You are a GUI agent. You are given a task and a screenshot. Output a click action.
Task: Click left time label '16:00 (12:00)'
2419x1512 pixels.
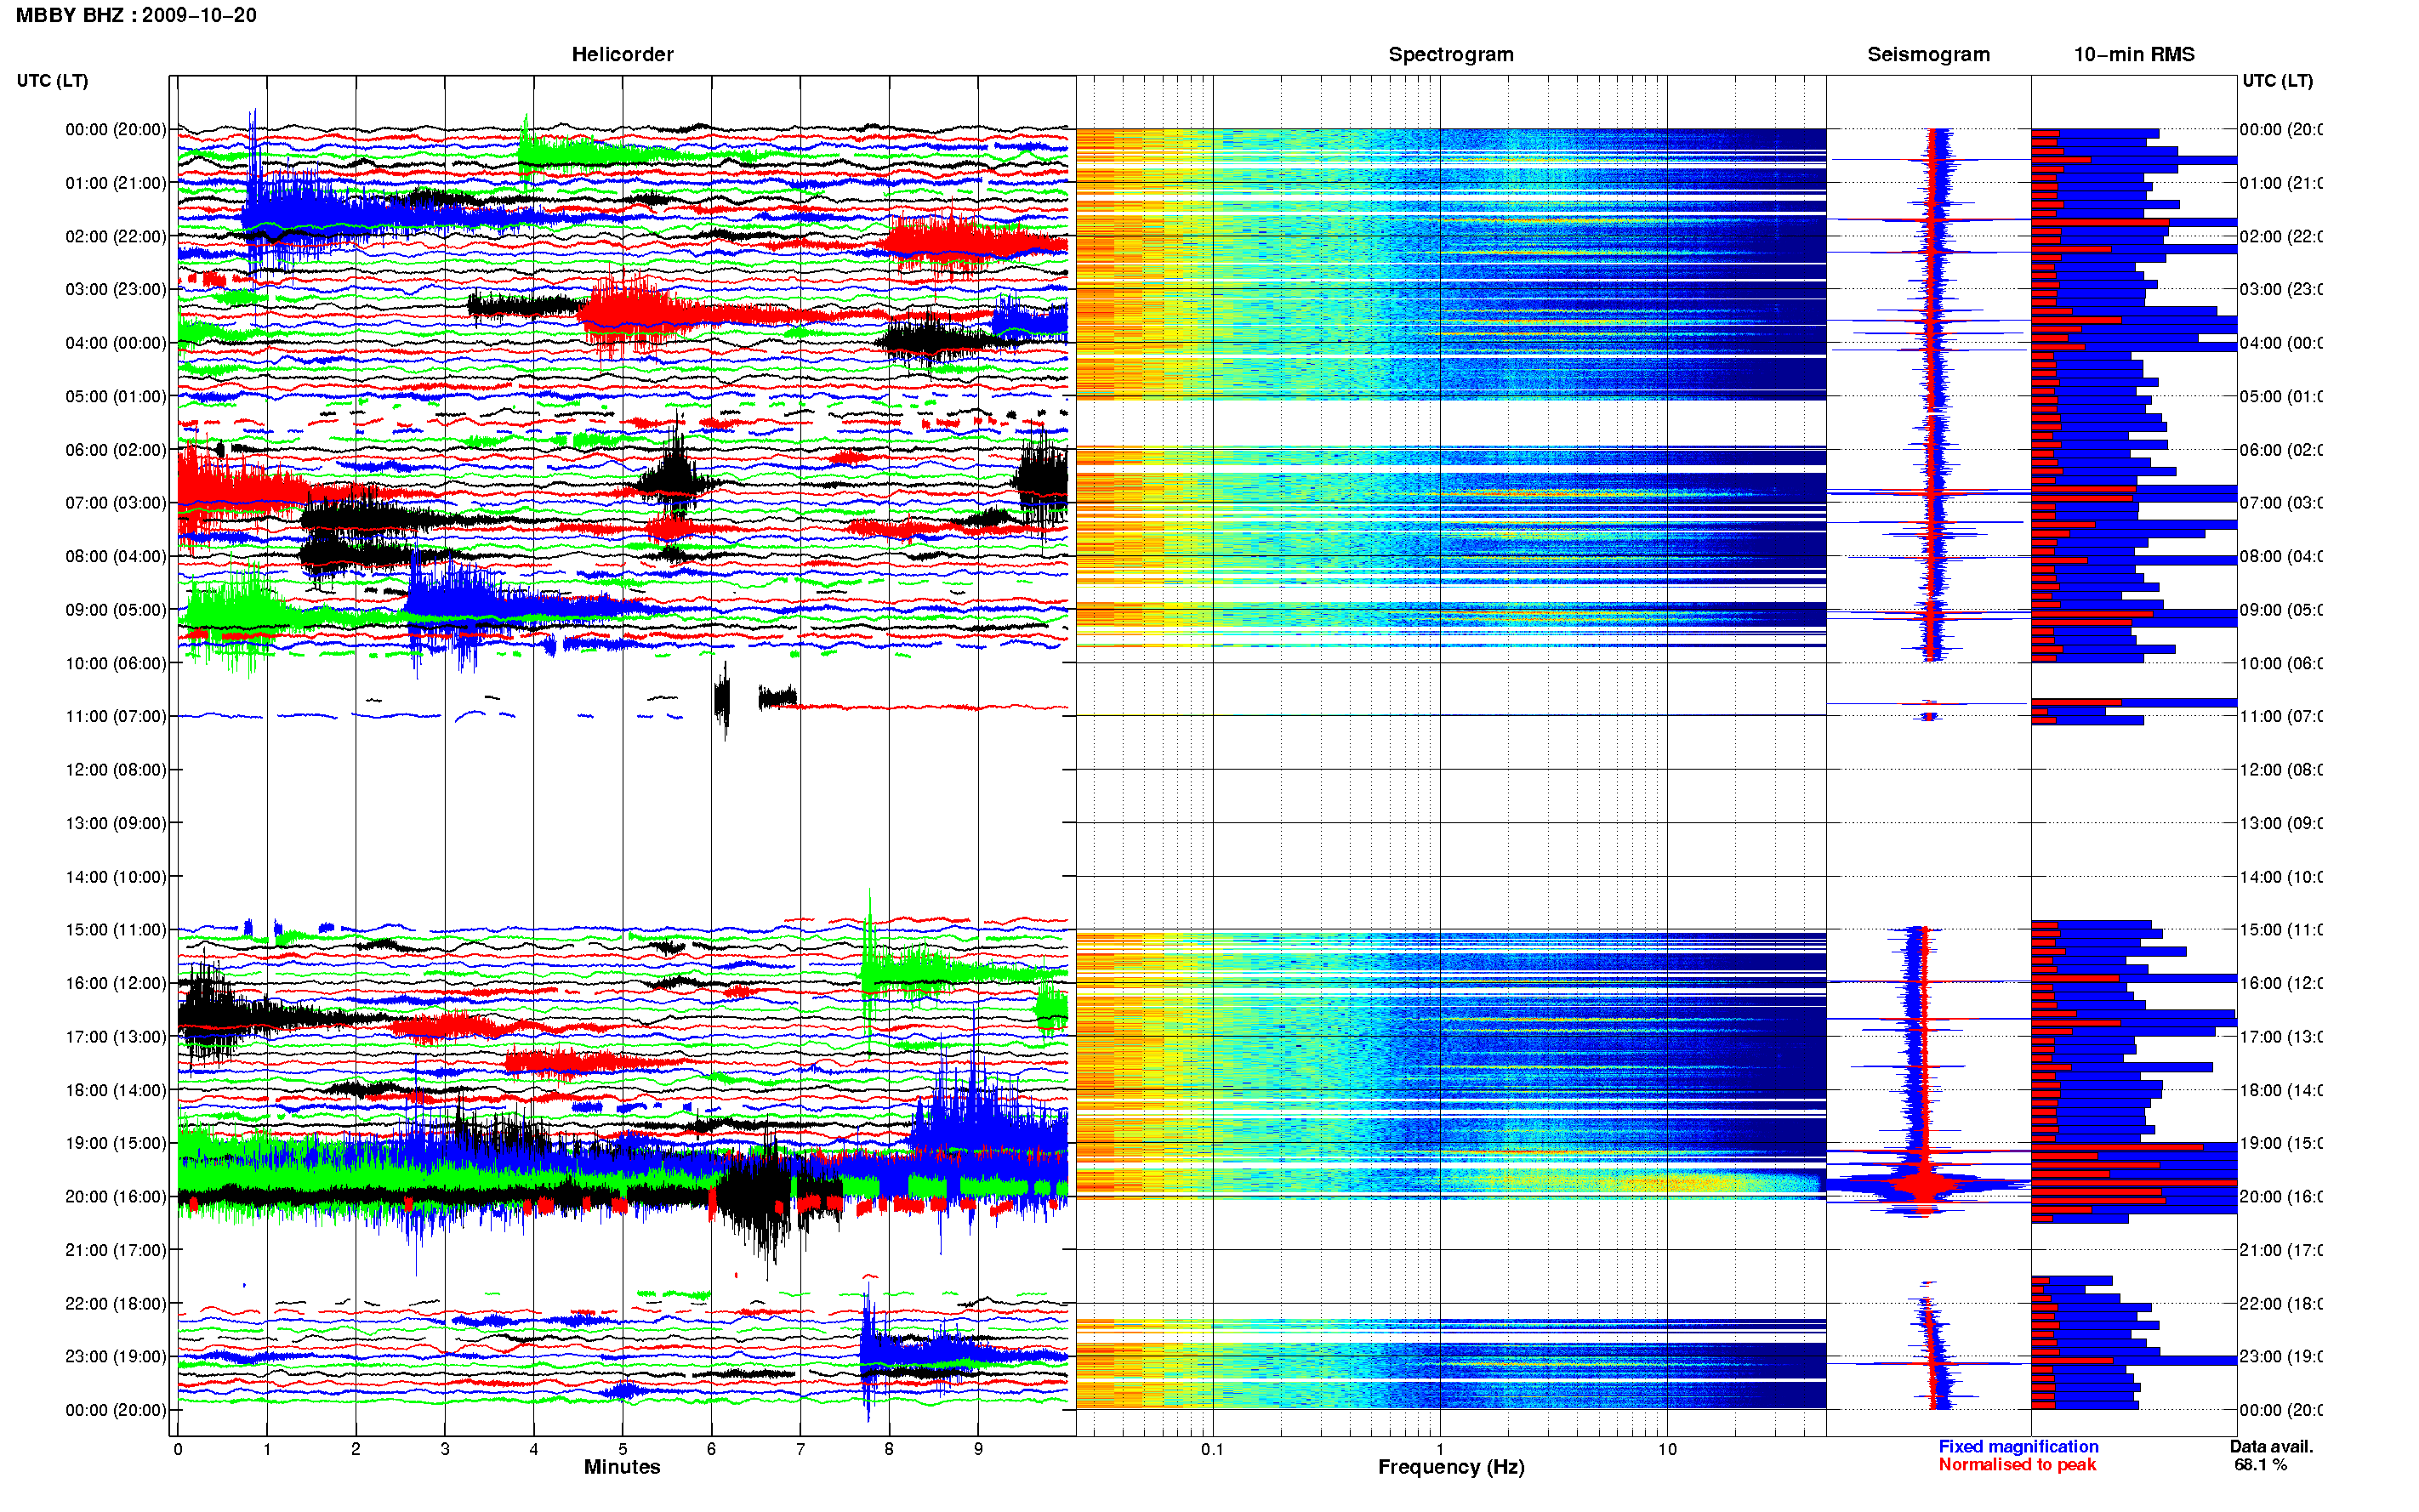tap(116, 983)
